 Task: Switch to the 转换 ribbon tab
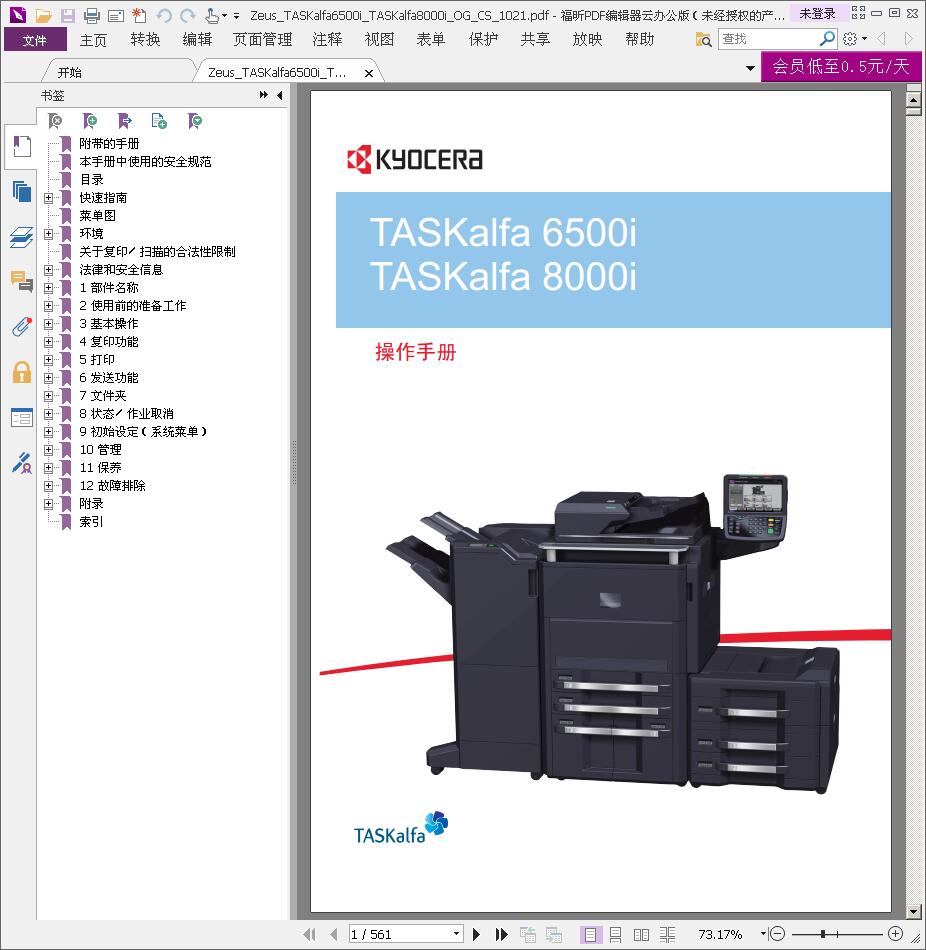pos(145,40)
